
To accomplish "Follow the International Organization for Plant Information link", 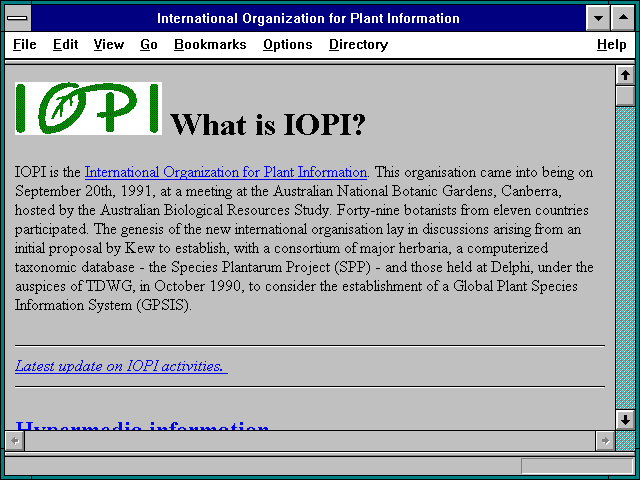I will 226,172.
